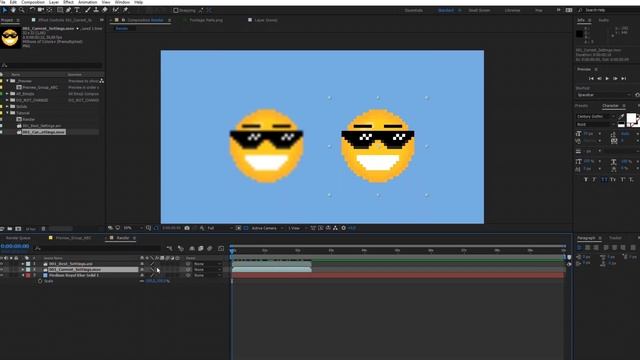Select the Pen tool

click(x=68, y=10)
